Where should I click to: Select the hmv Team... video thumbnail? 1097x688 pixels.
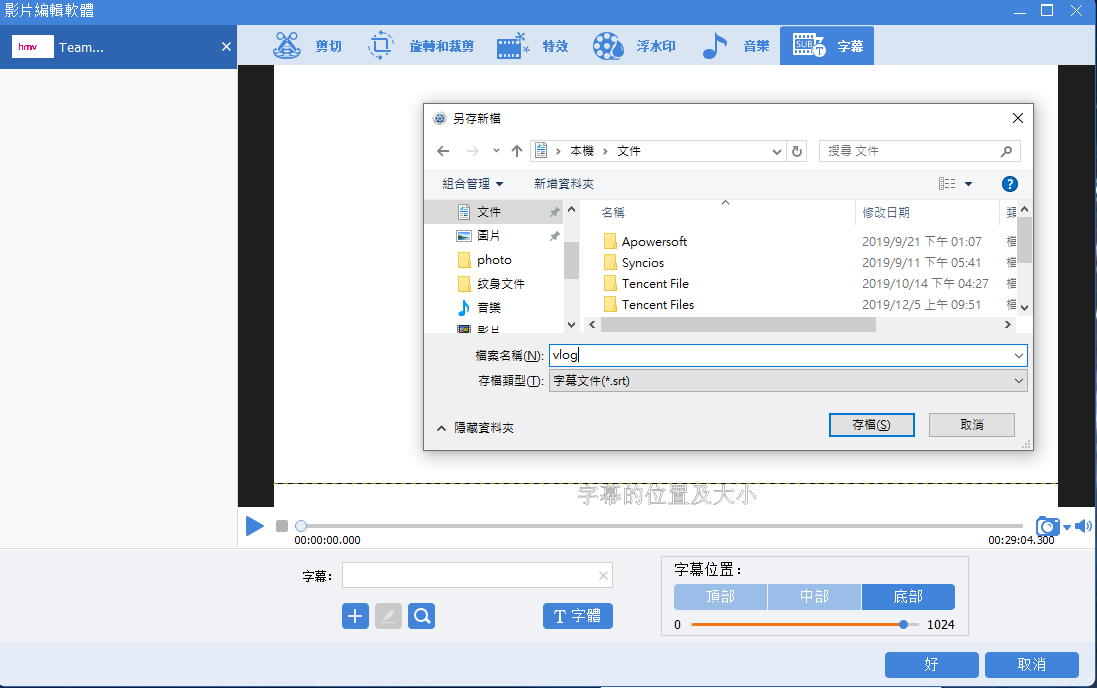(33, 47)
